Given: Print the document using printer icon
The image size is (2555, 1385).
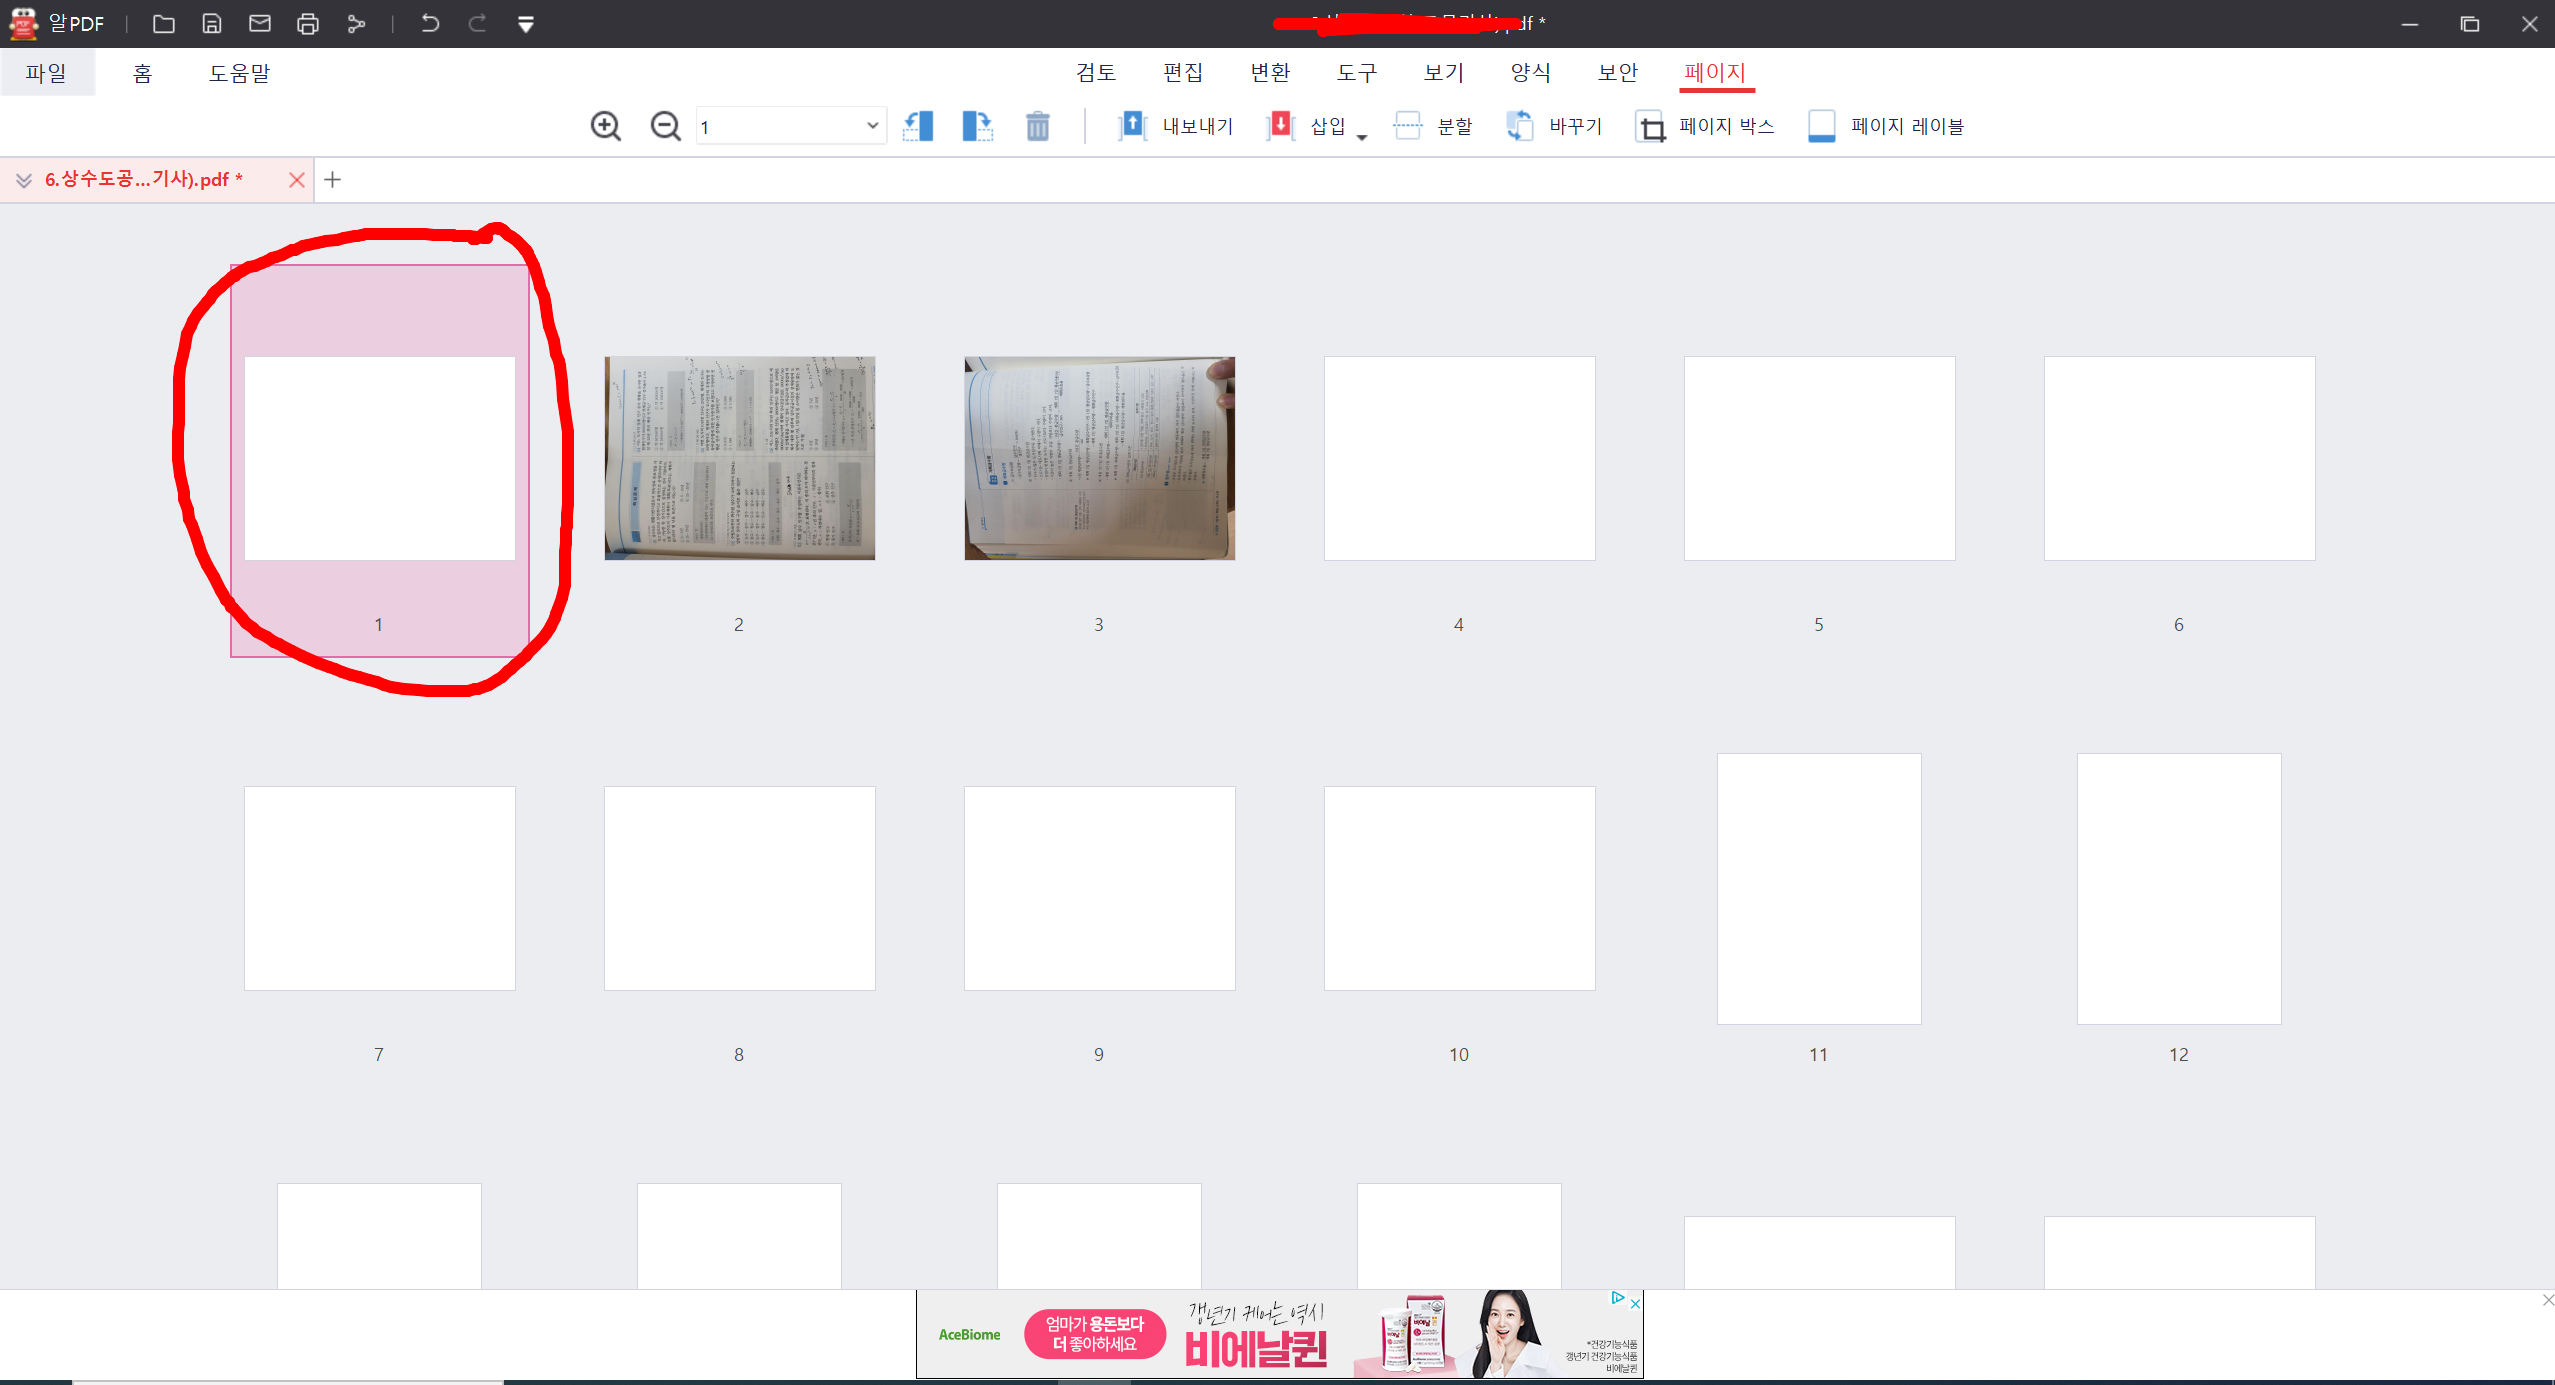Looking at the screenshot, I should click(x=308, y=23).
